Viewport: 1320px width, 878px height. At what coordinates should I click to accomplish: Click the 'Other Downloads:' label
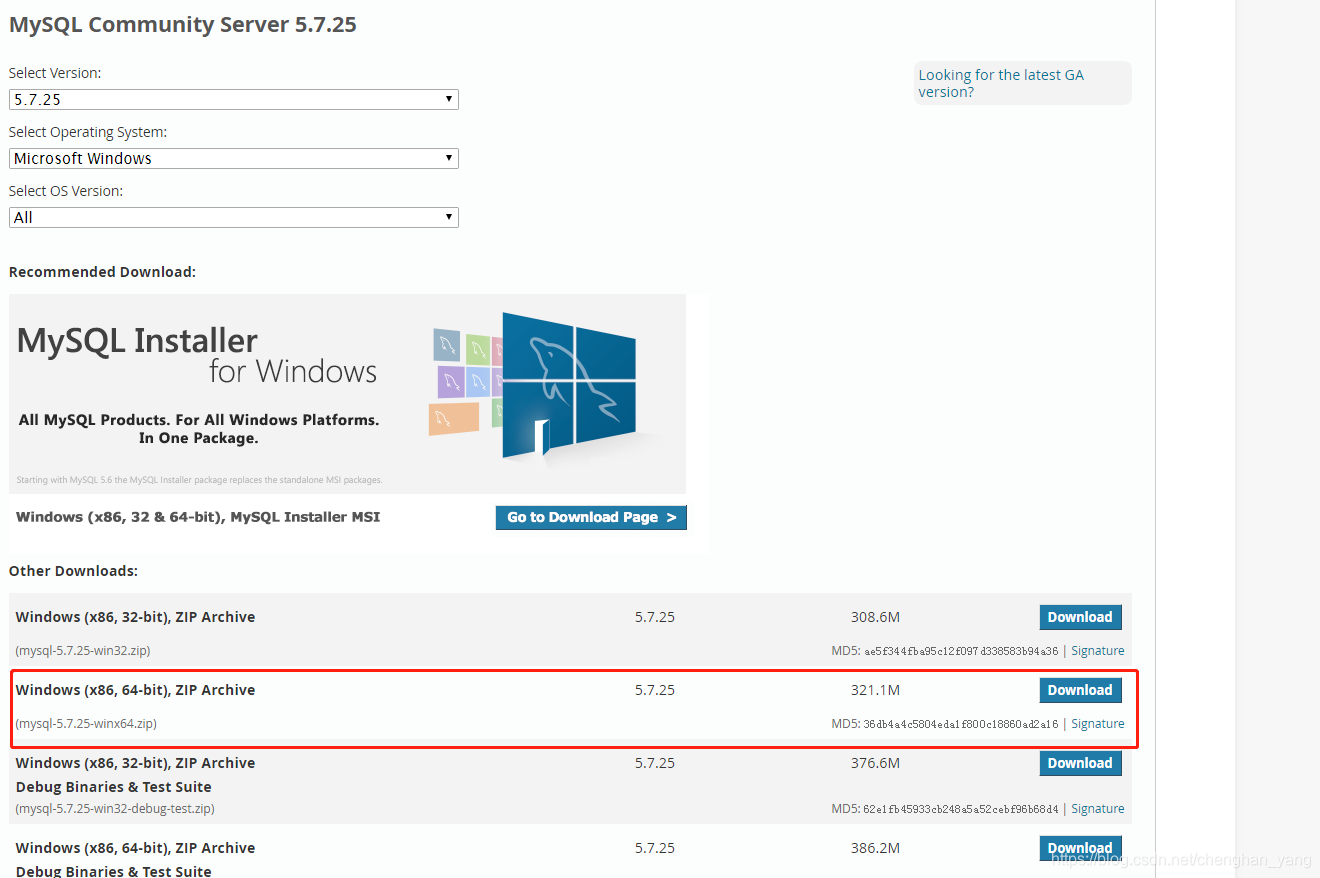(73, 571)
